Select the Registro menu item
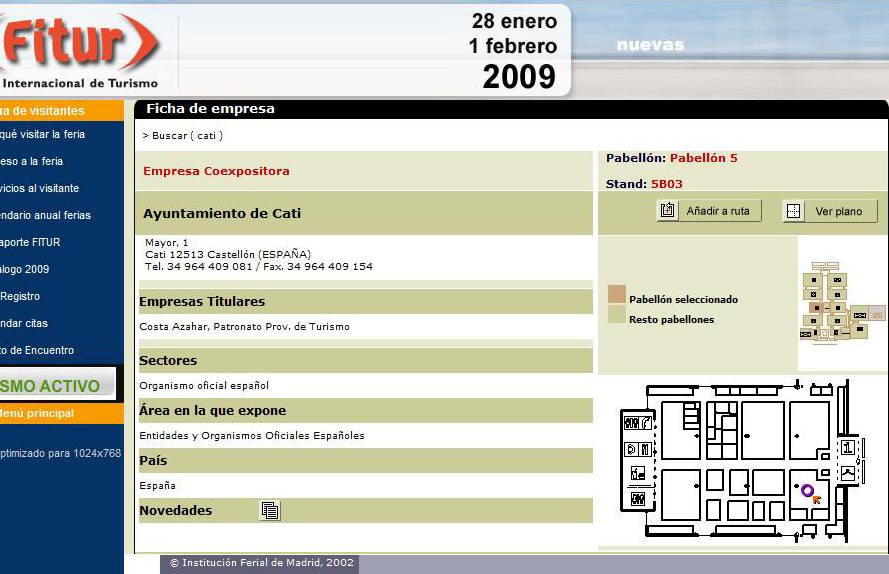The height and width of the screenshot is (574, 889). 20,296
